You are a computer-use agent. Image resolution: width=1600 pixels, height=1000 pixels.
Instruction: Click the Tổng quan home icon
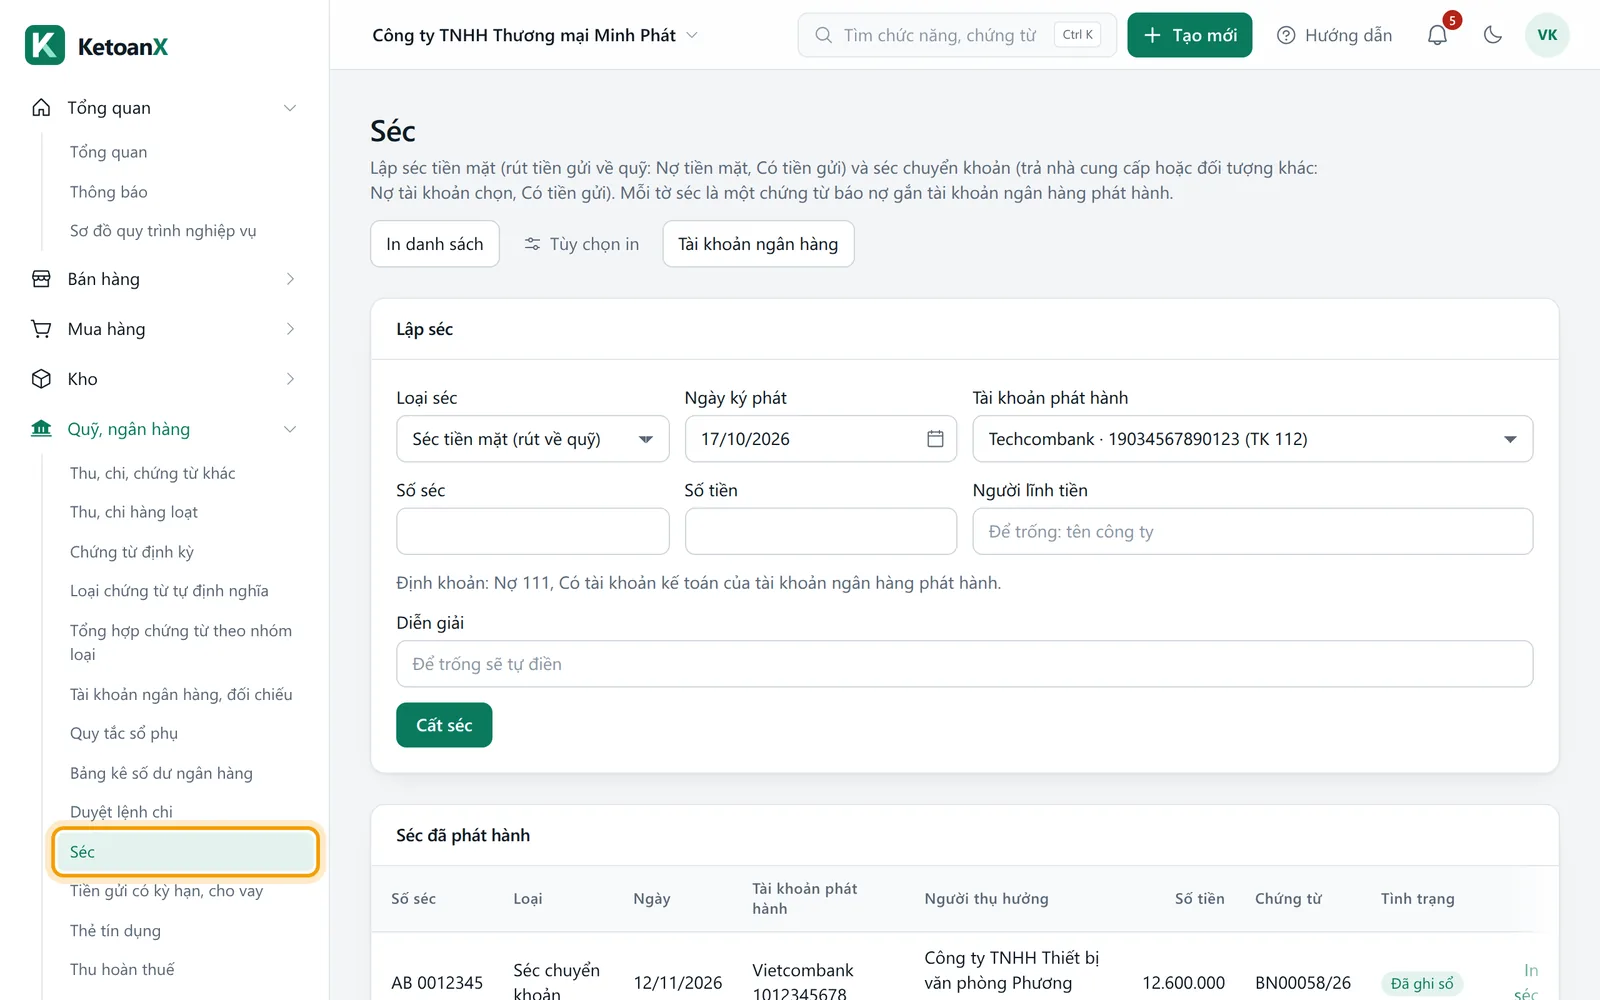coord(41,107)
